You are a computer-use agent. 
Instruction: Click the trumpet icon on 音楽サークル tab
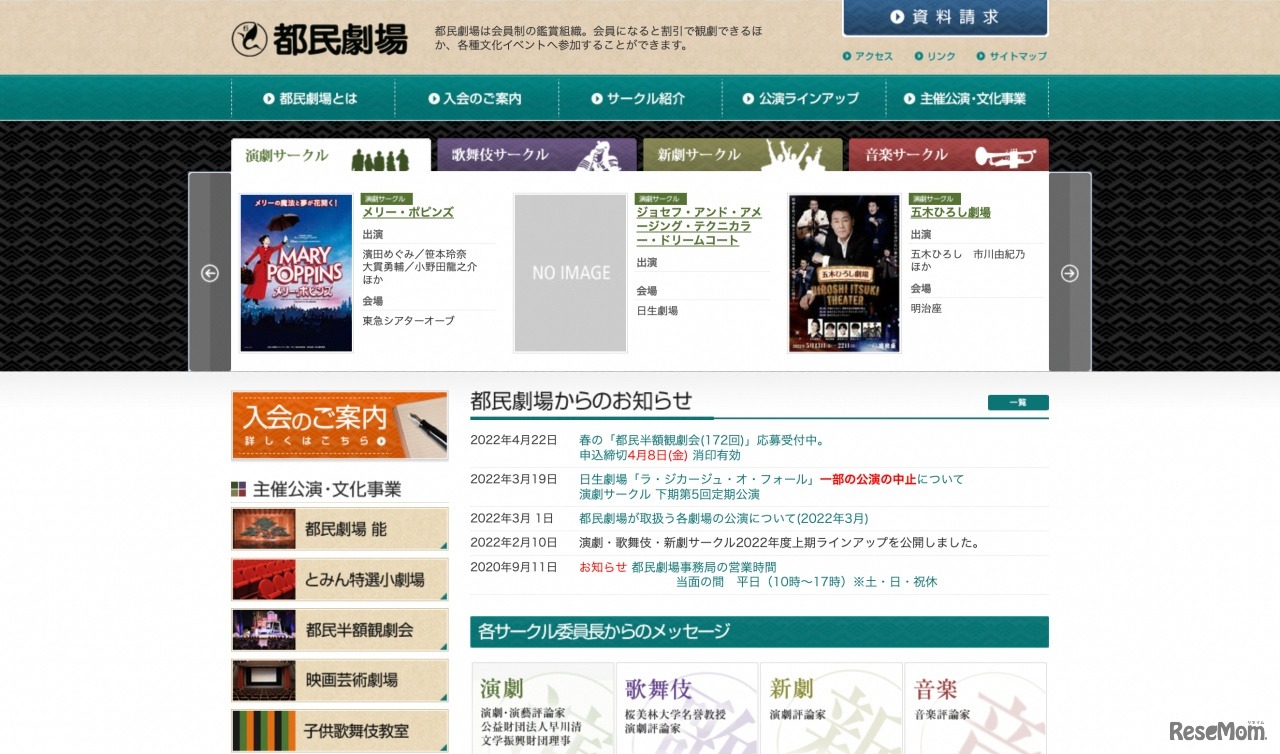pyautogui.click(x=1006, y=155)
